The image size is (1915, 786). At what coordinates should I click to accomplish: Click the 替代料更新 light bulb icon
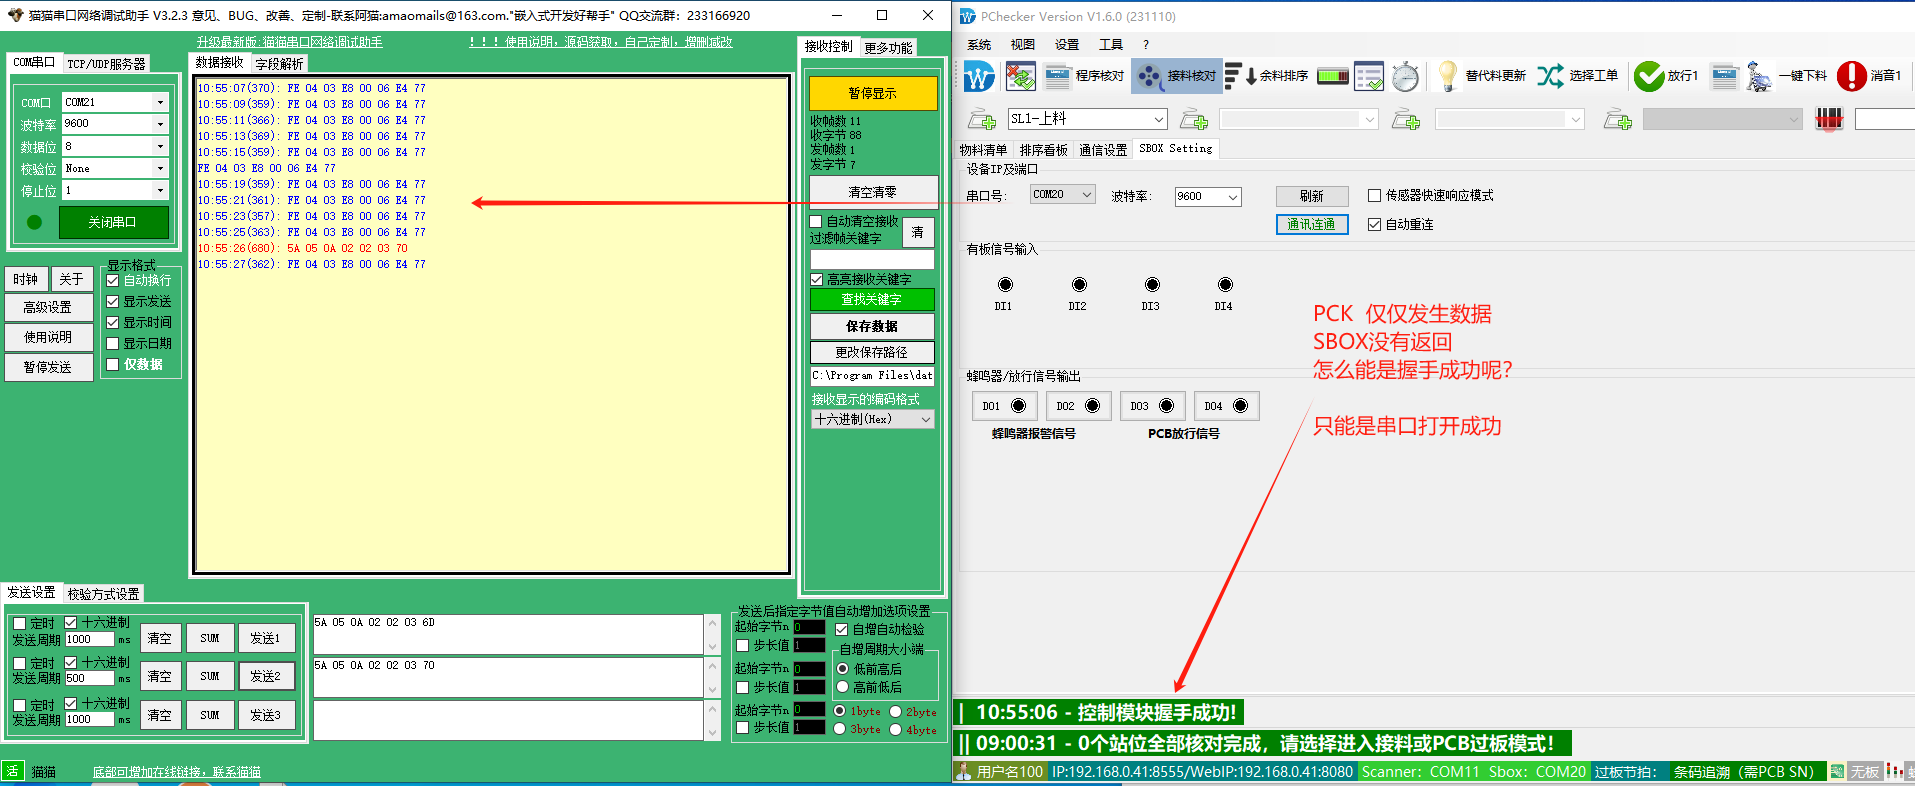1447,76
